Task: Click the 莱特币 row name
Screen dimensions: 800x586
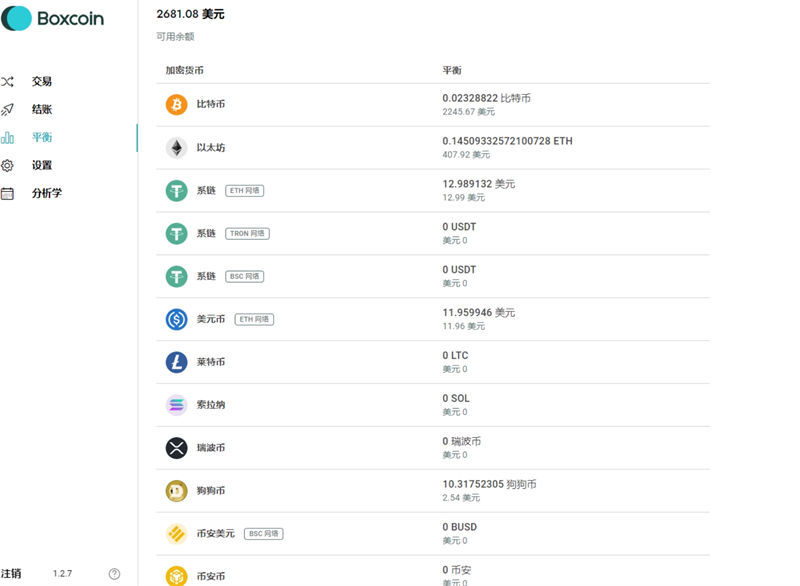Action: point(211,362)
